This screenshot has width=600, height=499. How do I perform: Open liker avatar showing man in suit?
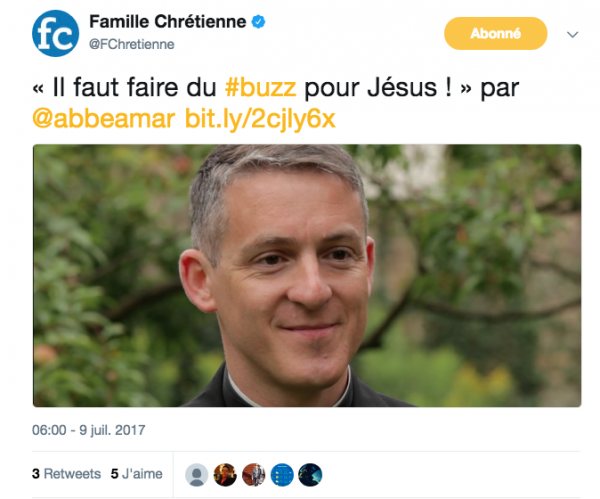pyautogui.click(x=254, y=475)
